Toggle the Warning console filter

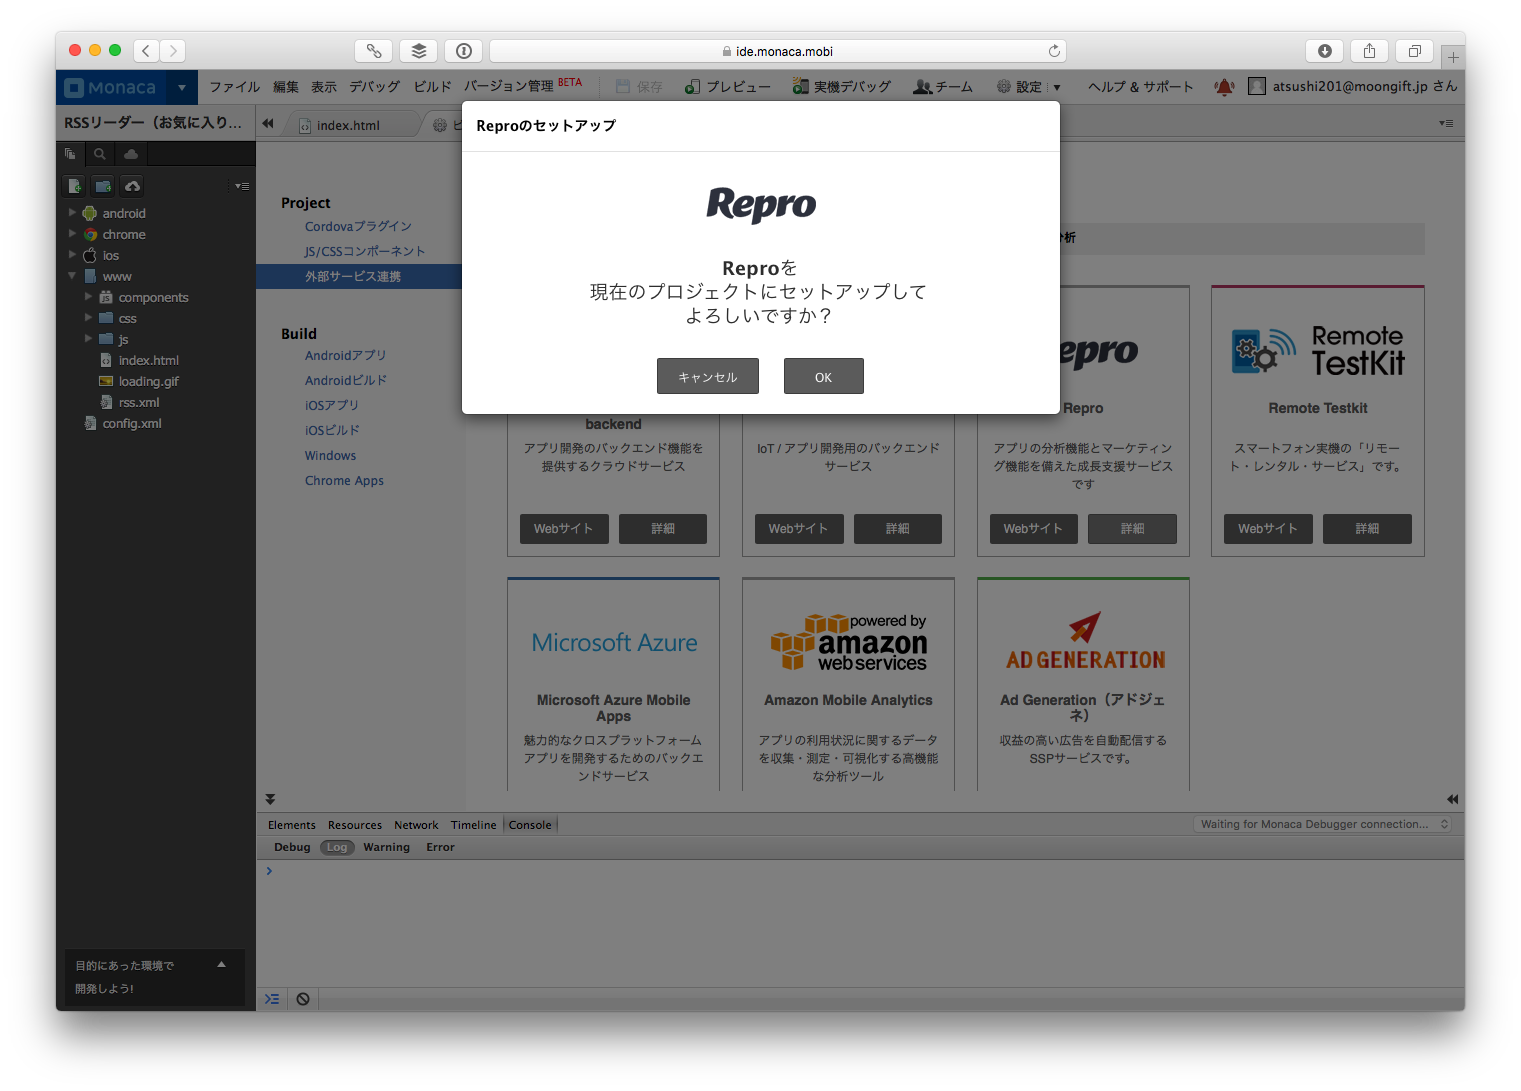click(386, 847)
